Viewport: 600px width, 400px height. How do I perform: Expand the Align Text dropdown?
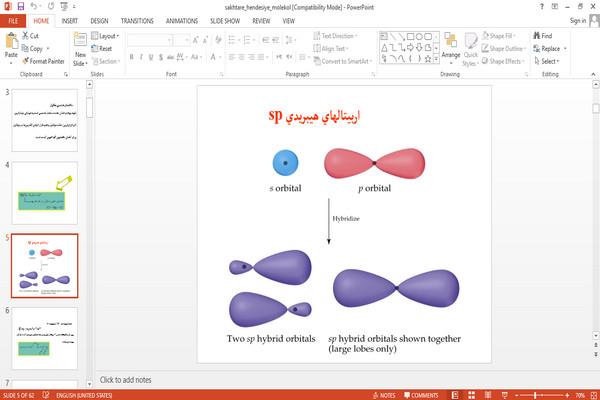click(x=330, y=49)
